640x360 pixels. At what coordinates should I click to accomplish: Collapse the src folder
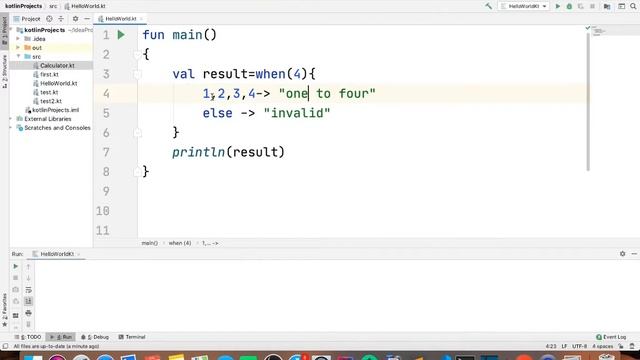click(x=18, y=57)
